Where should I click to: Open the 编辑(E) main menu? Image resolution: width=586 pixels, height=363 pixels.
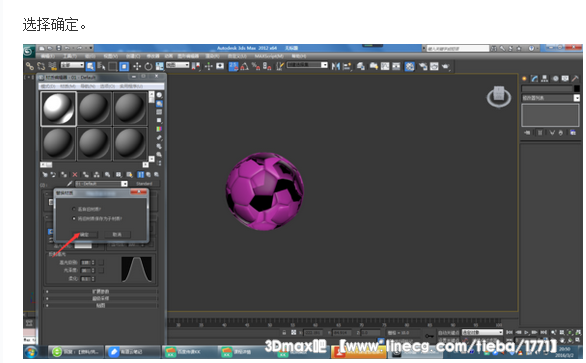coord(47,56)
